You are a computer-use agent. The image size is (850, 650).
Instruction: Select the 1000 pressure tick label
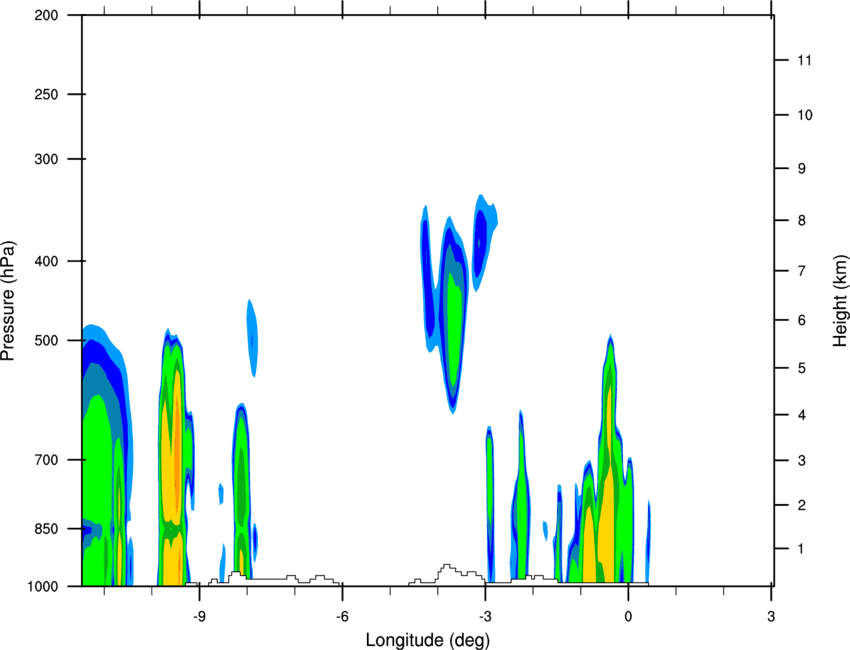point(42,586)
